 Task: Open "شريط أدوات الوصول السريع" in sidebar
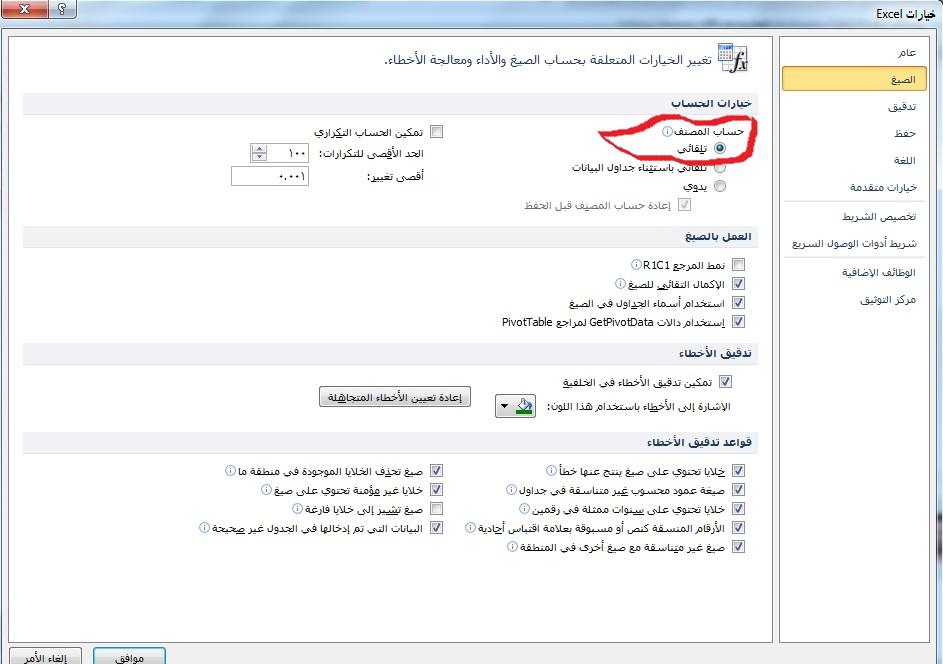854,244
